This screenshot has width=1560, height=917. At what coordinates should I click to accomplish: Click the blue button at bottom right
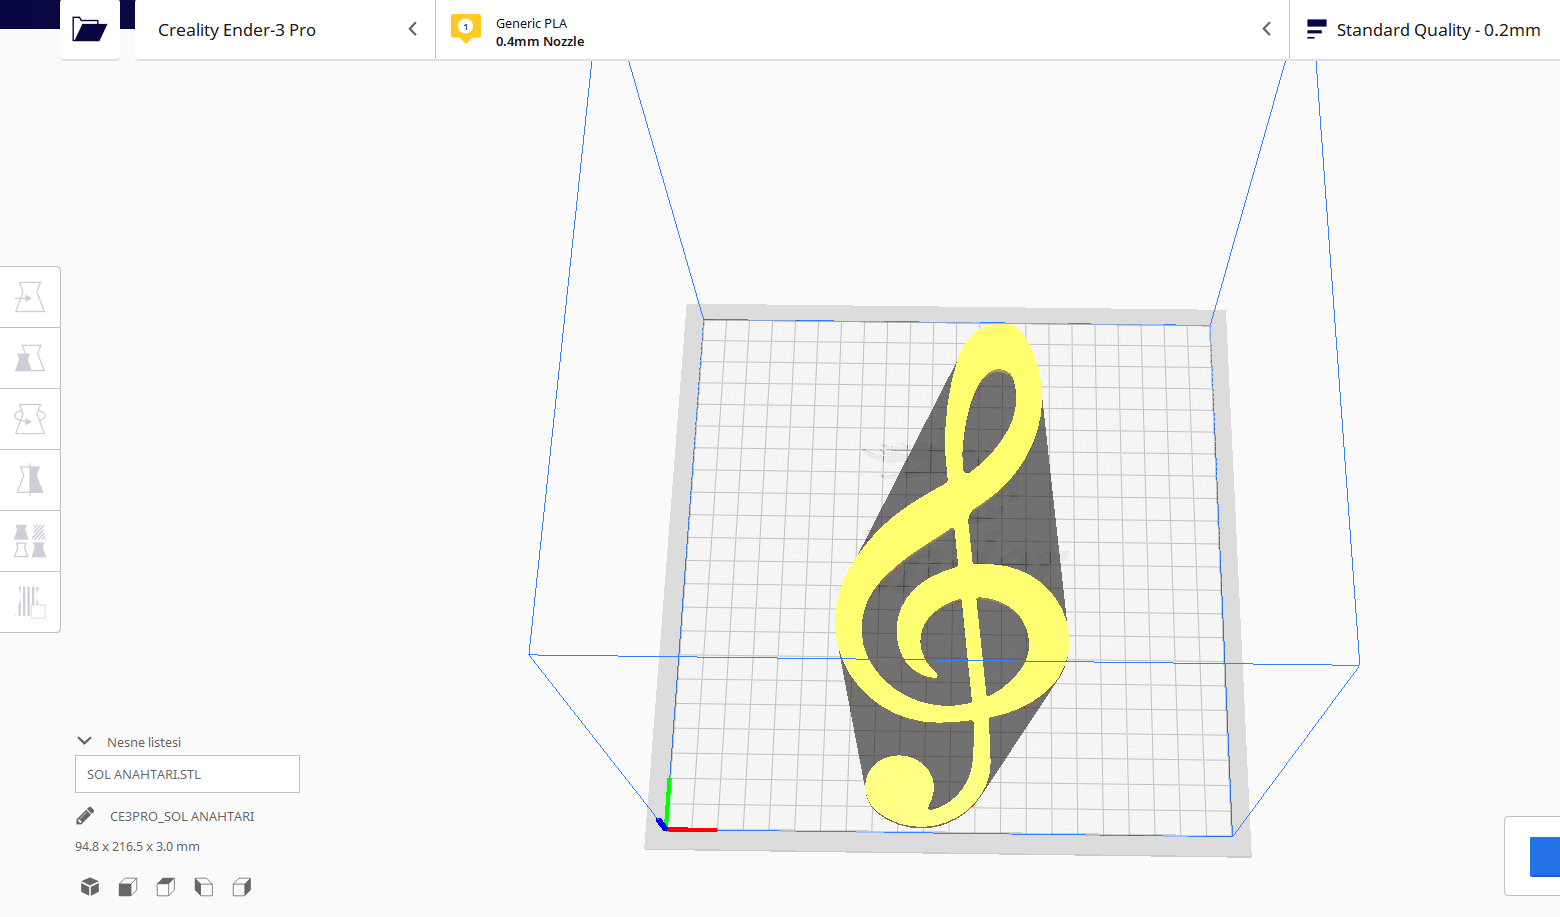coord(1545,857)
